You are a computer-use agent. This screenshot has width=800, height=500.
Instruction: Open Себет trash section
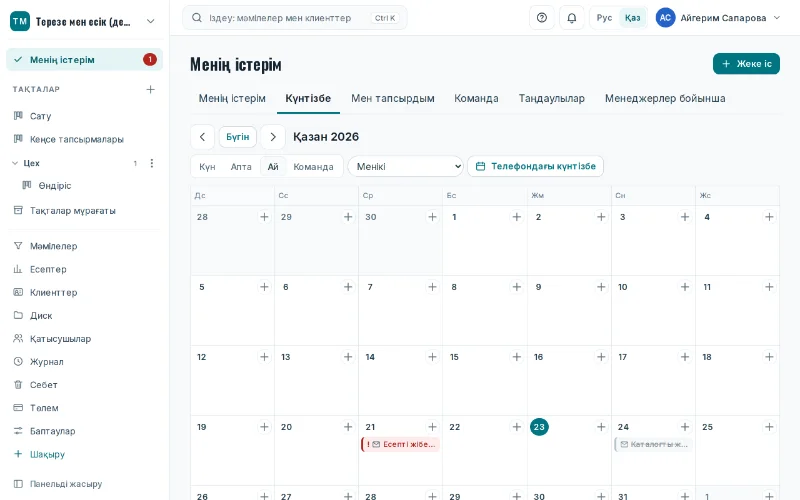pyautogui.click(x=84, y=385)
